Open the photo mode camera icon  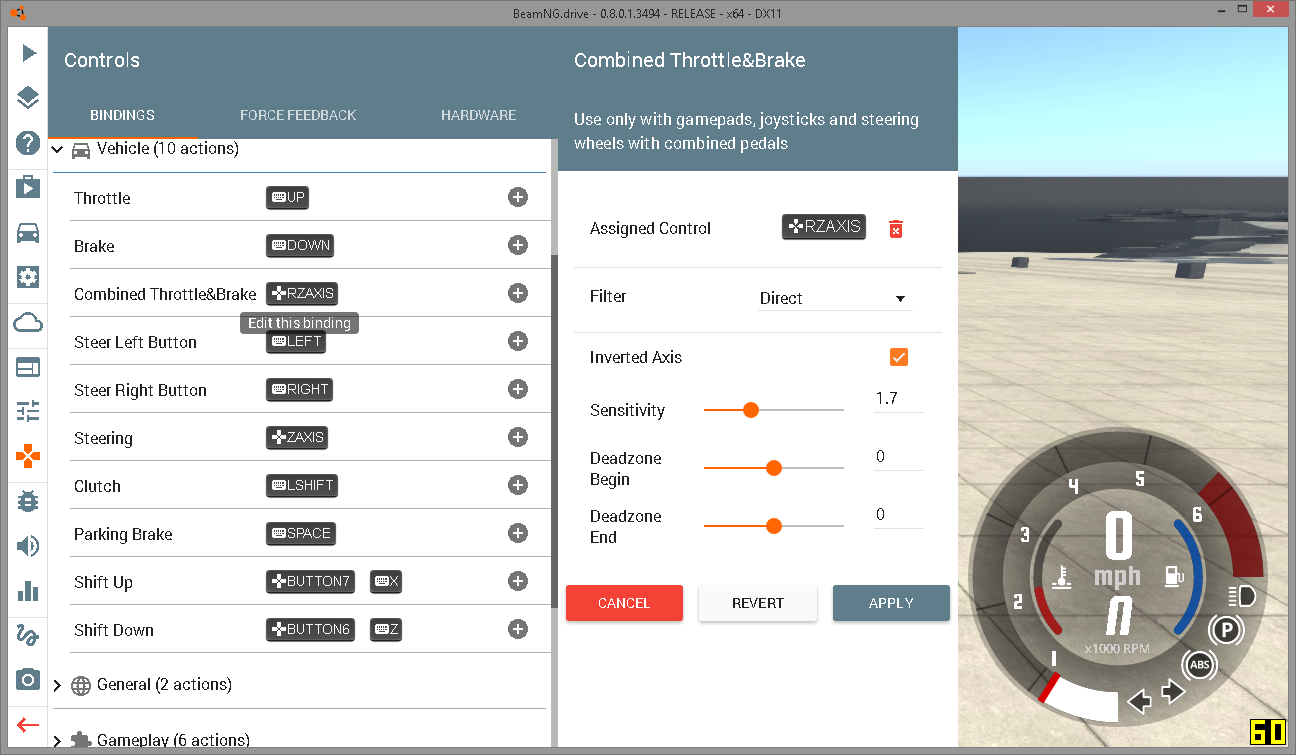28,680
